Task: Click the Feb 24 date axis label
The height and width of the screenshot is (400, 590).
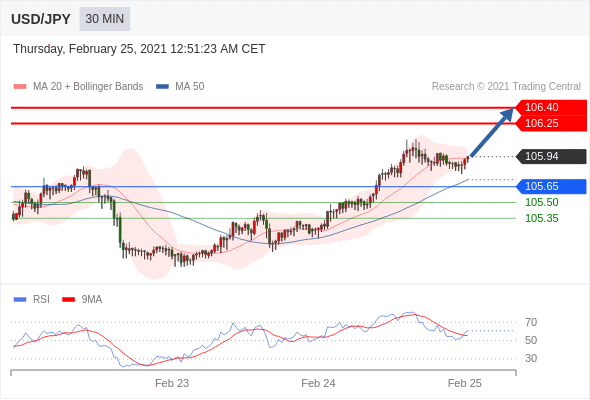Action: tap(318, 383)
